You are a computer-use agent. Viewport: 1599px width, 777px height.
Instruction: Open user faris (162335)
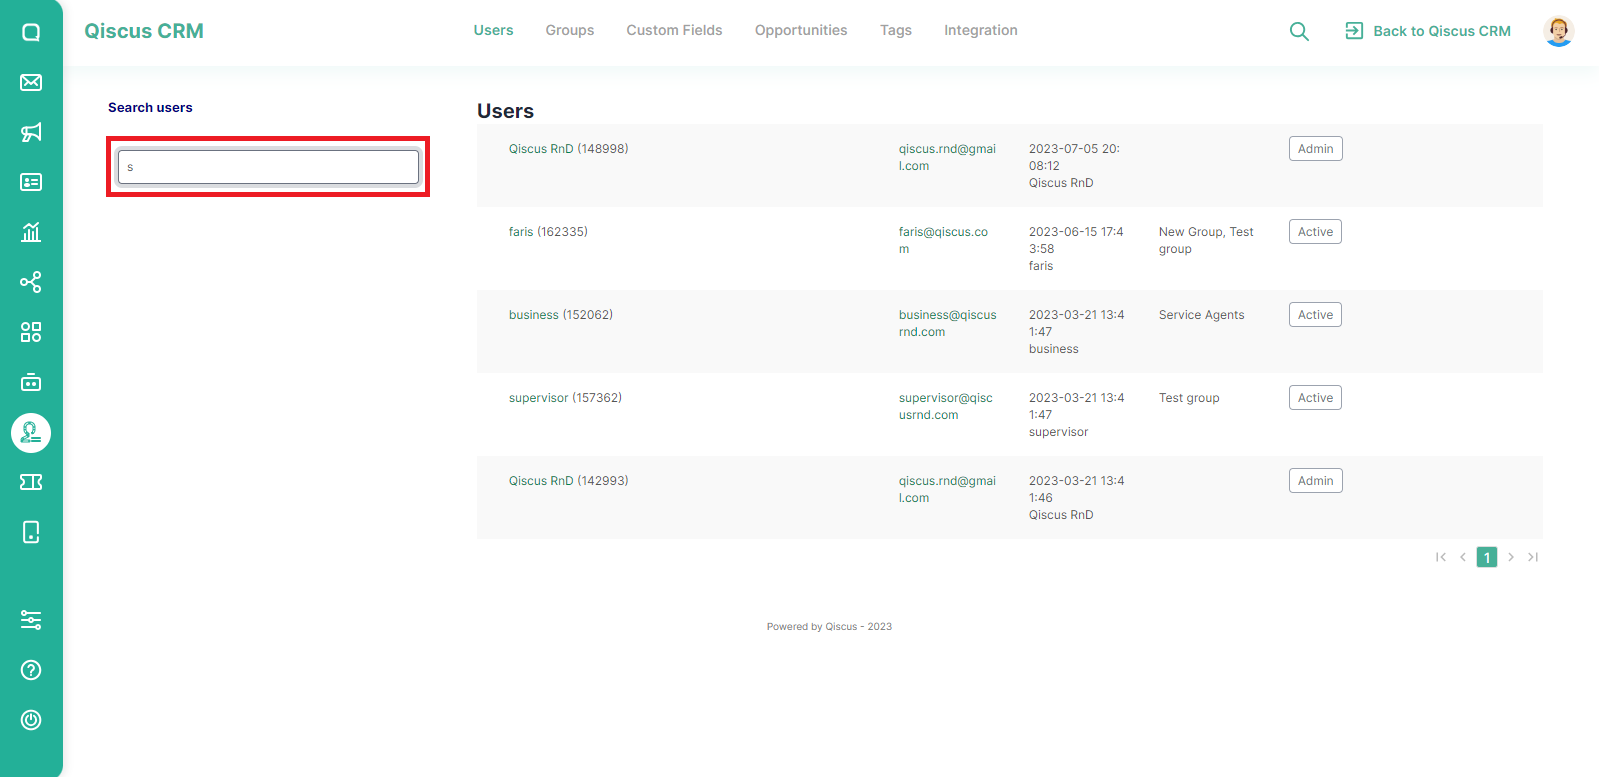548,232
